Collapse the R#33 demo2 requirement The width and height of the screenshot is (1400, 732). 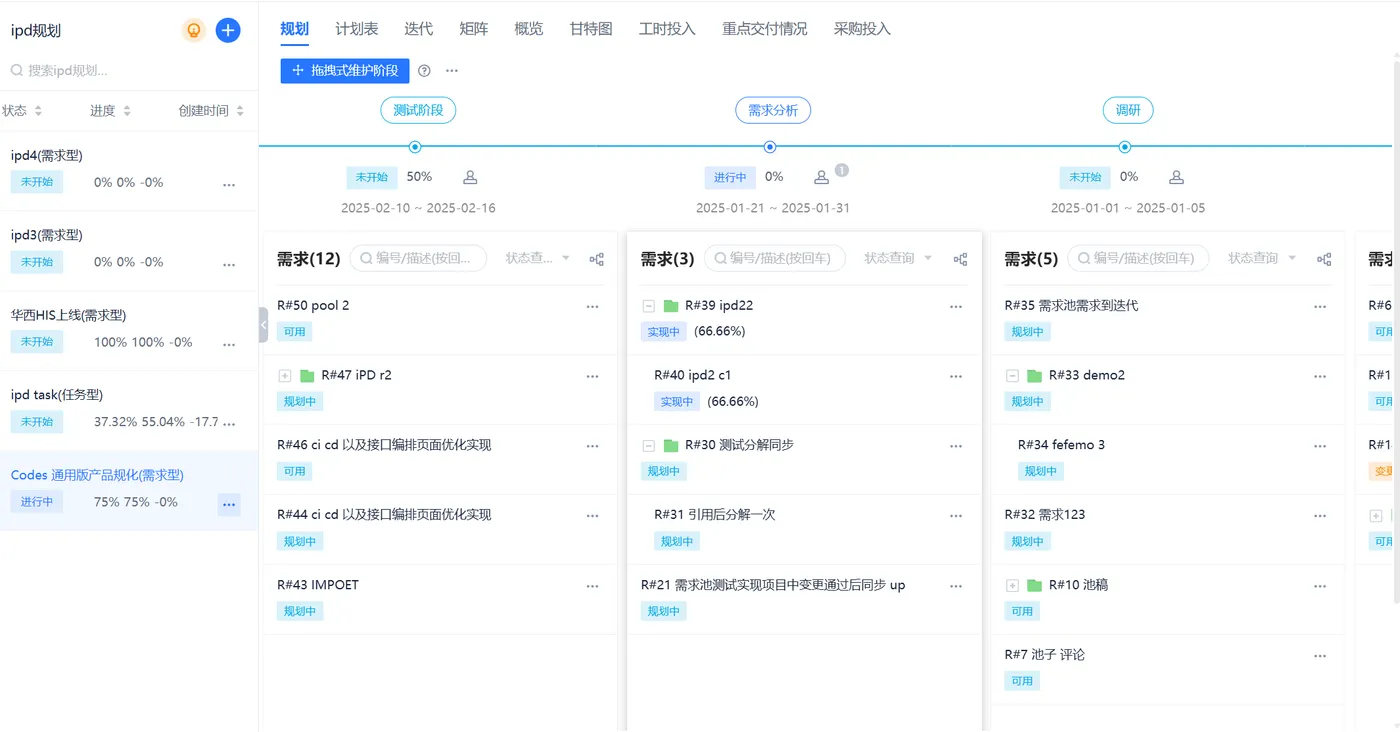click(1012, 376)
